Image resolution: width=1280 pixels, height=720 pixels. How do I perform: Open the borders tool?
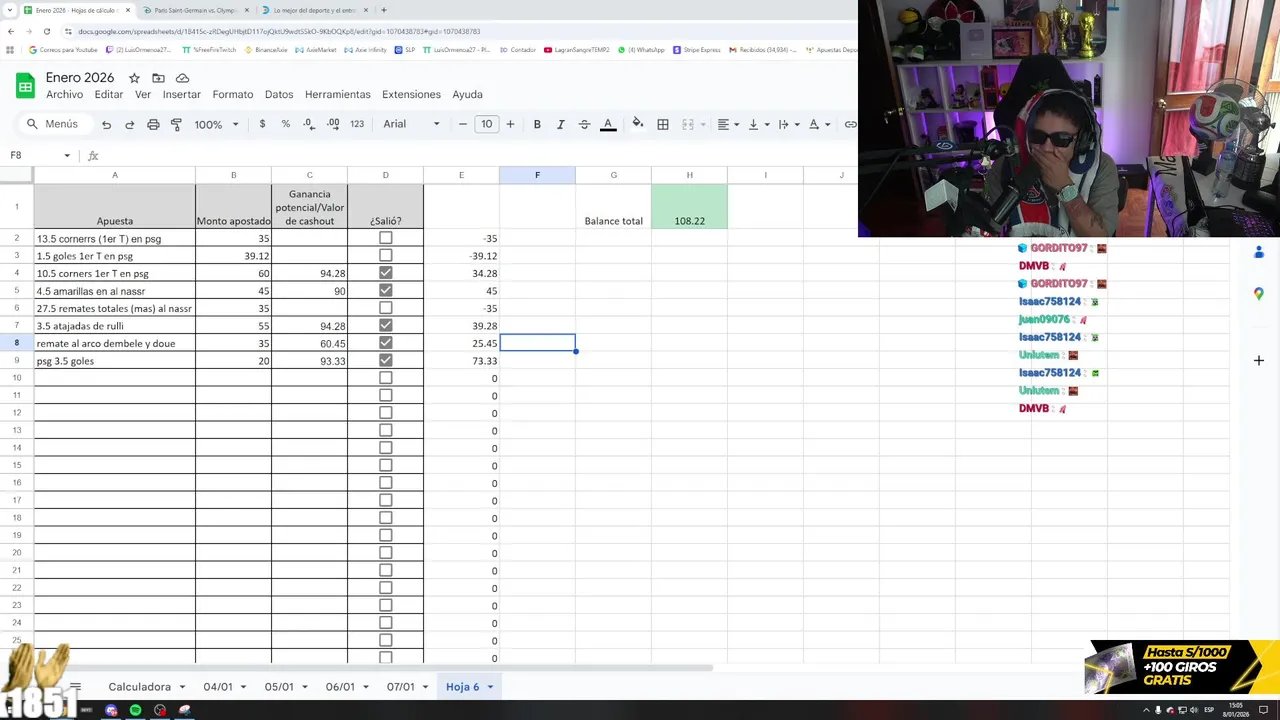(x=663, y=124)
